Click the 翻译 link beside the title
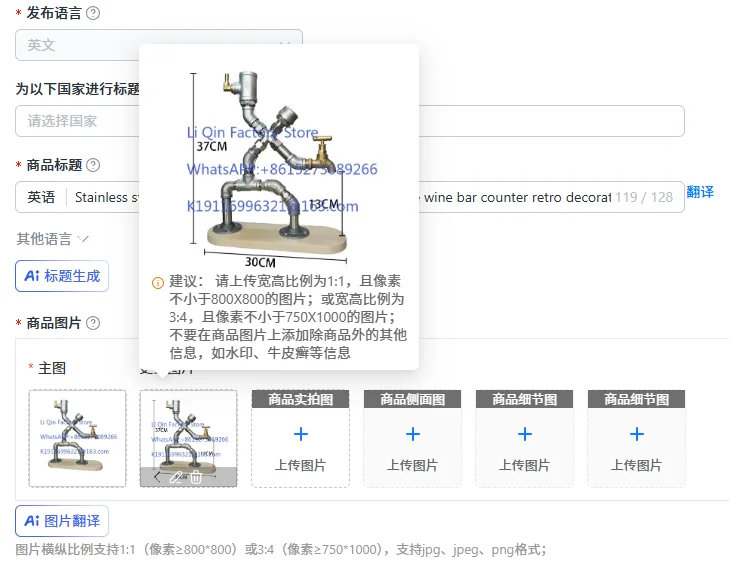 pyautogui.click(x=700, y=192)
